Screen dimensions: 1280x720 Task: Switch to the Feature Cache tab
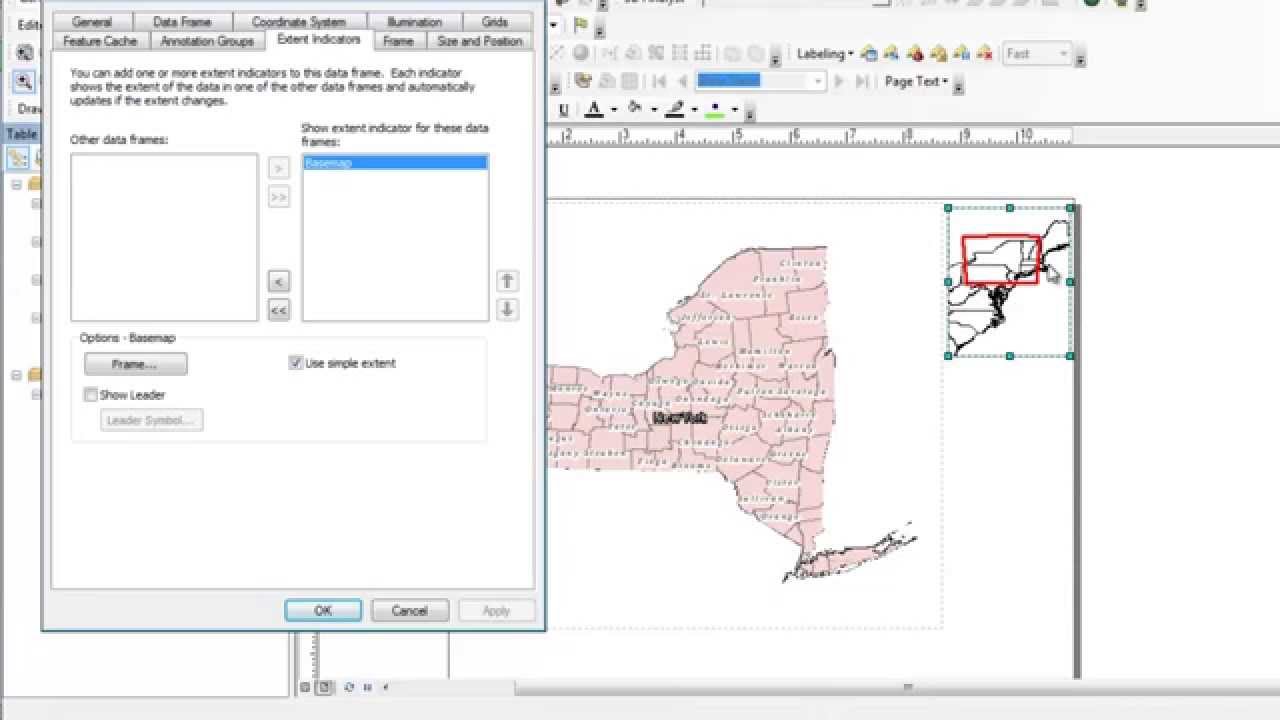click(x=100, y=41)
